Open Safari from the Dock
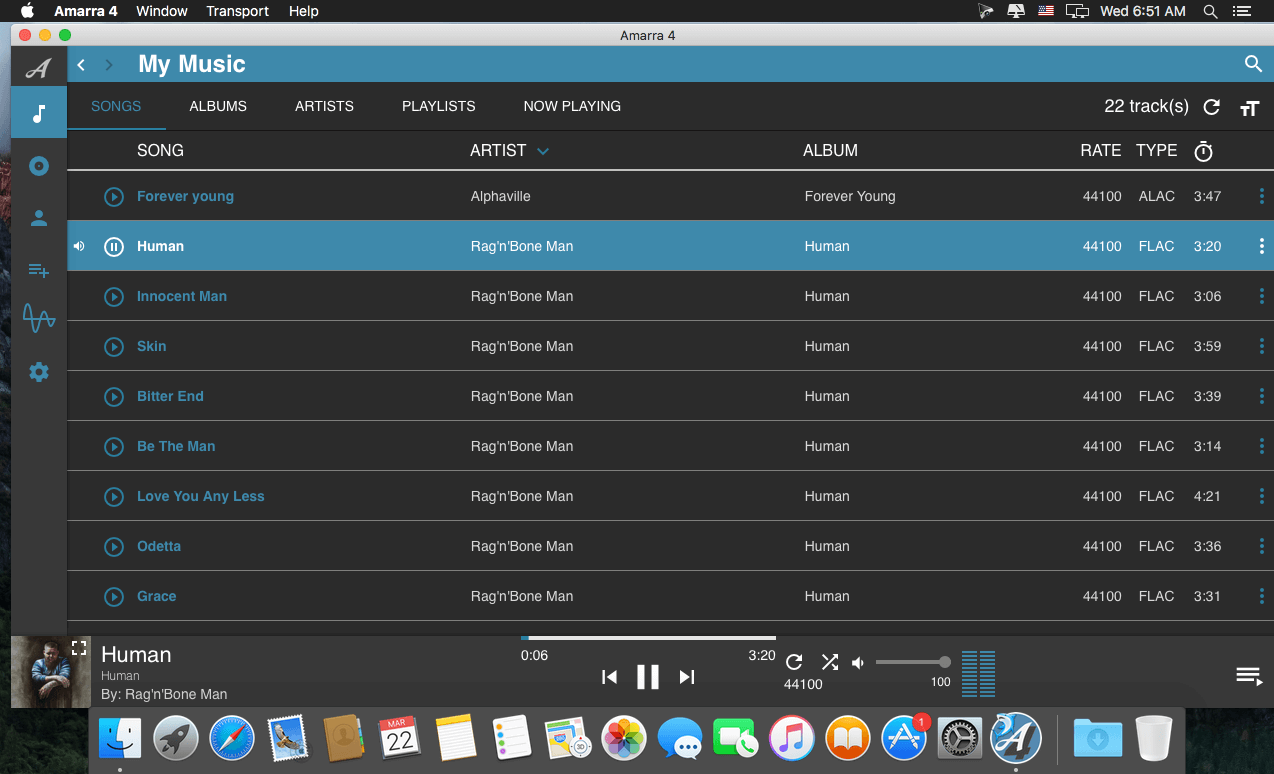Viewport: 1274px width, 774px height. pyautogui.click(x=232, y=739)
